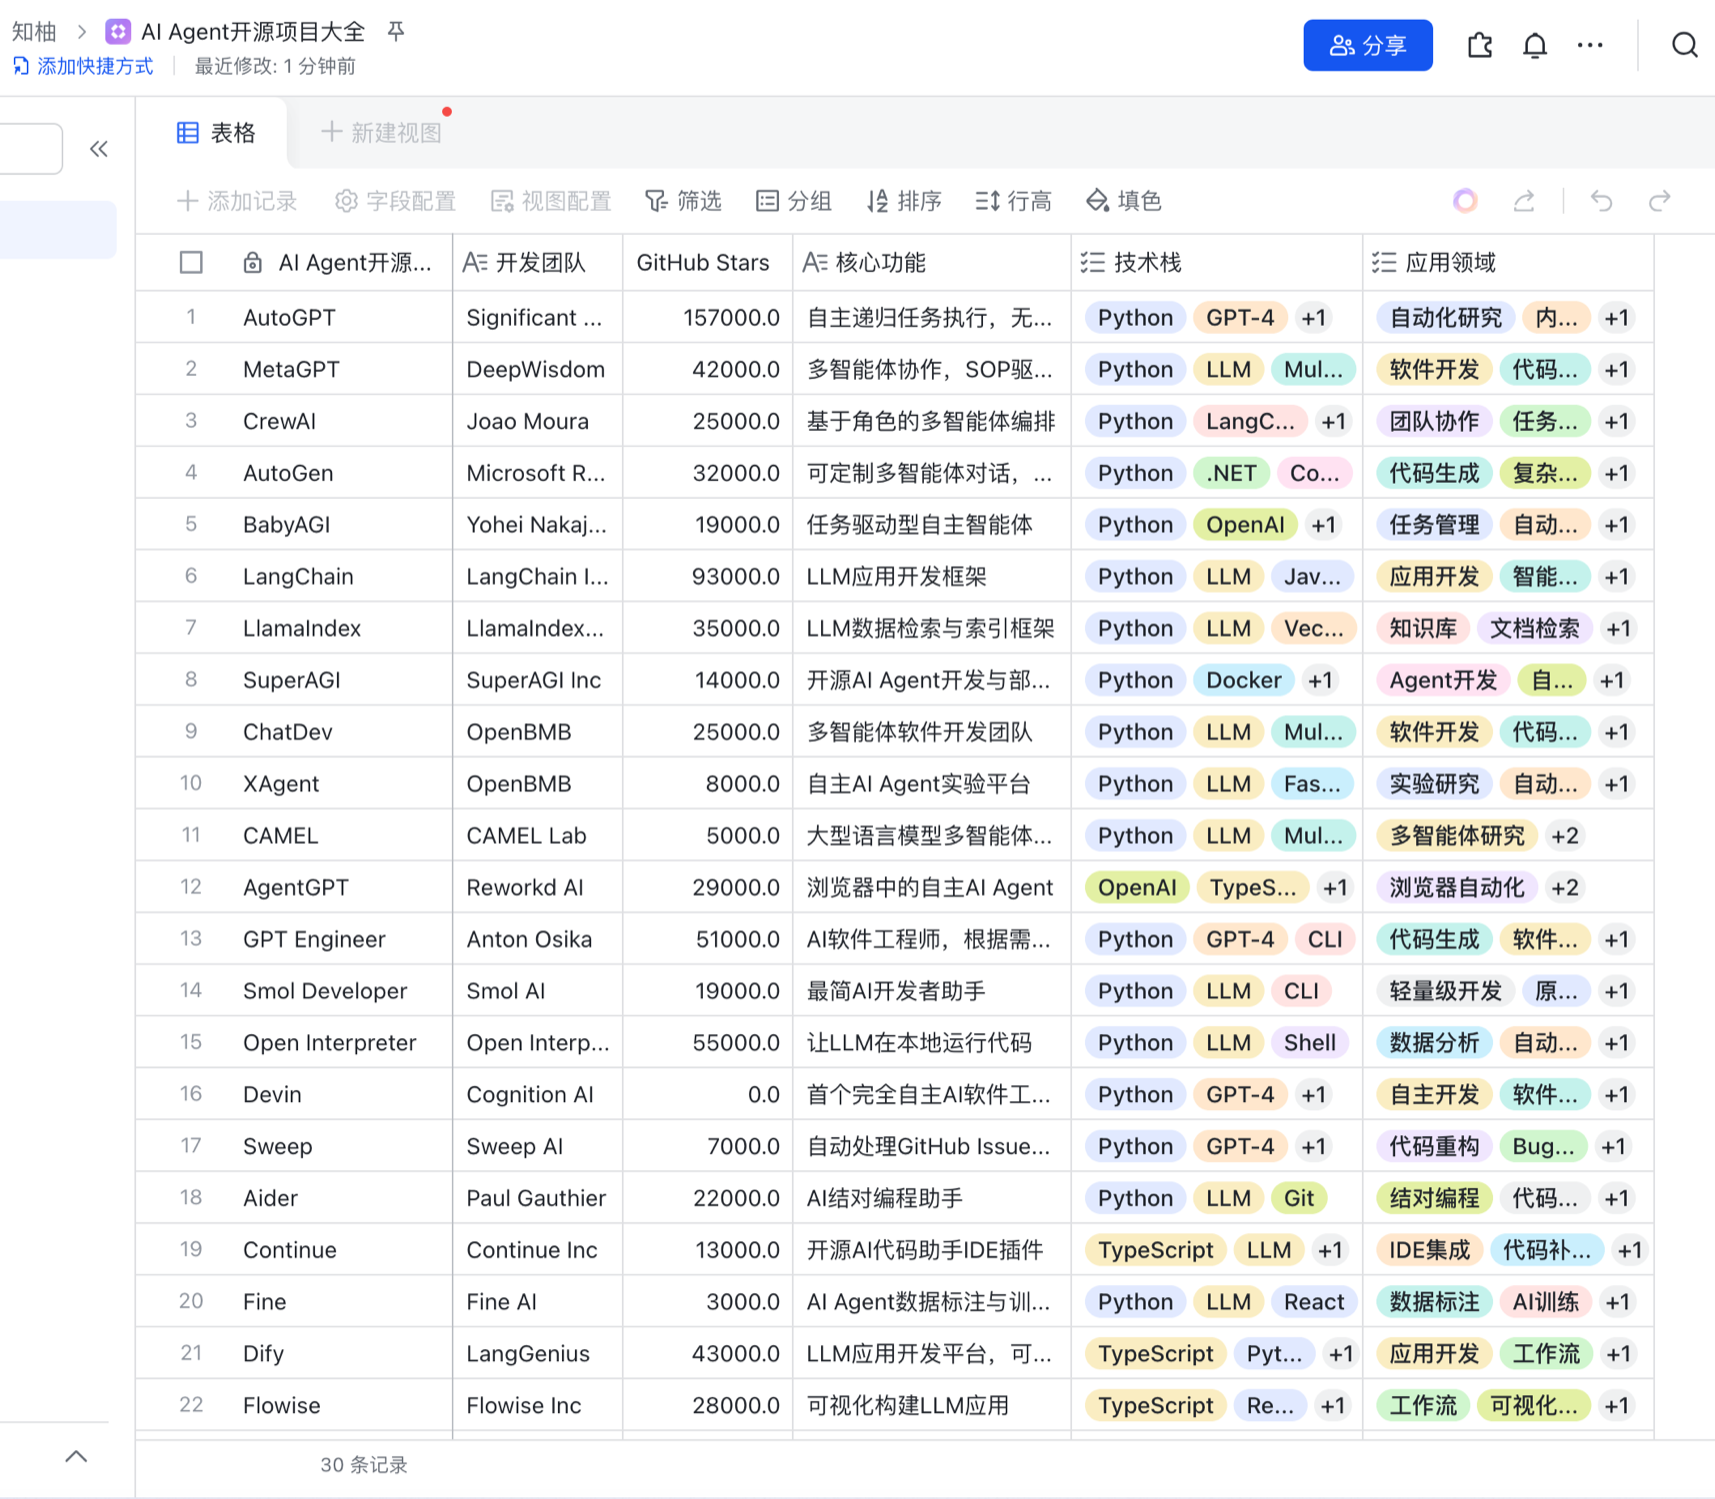1715x1499 pixels.
Task: Open the search magnifier icon
Action: point(1684,46)
